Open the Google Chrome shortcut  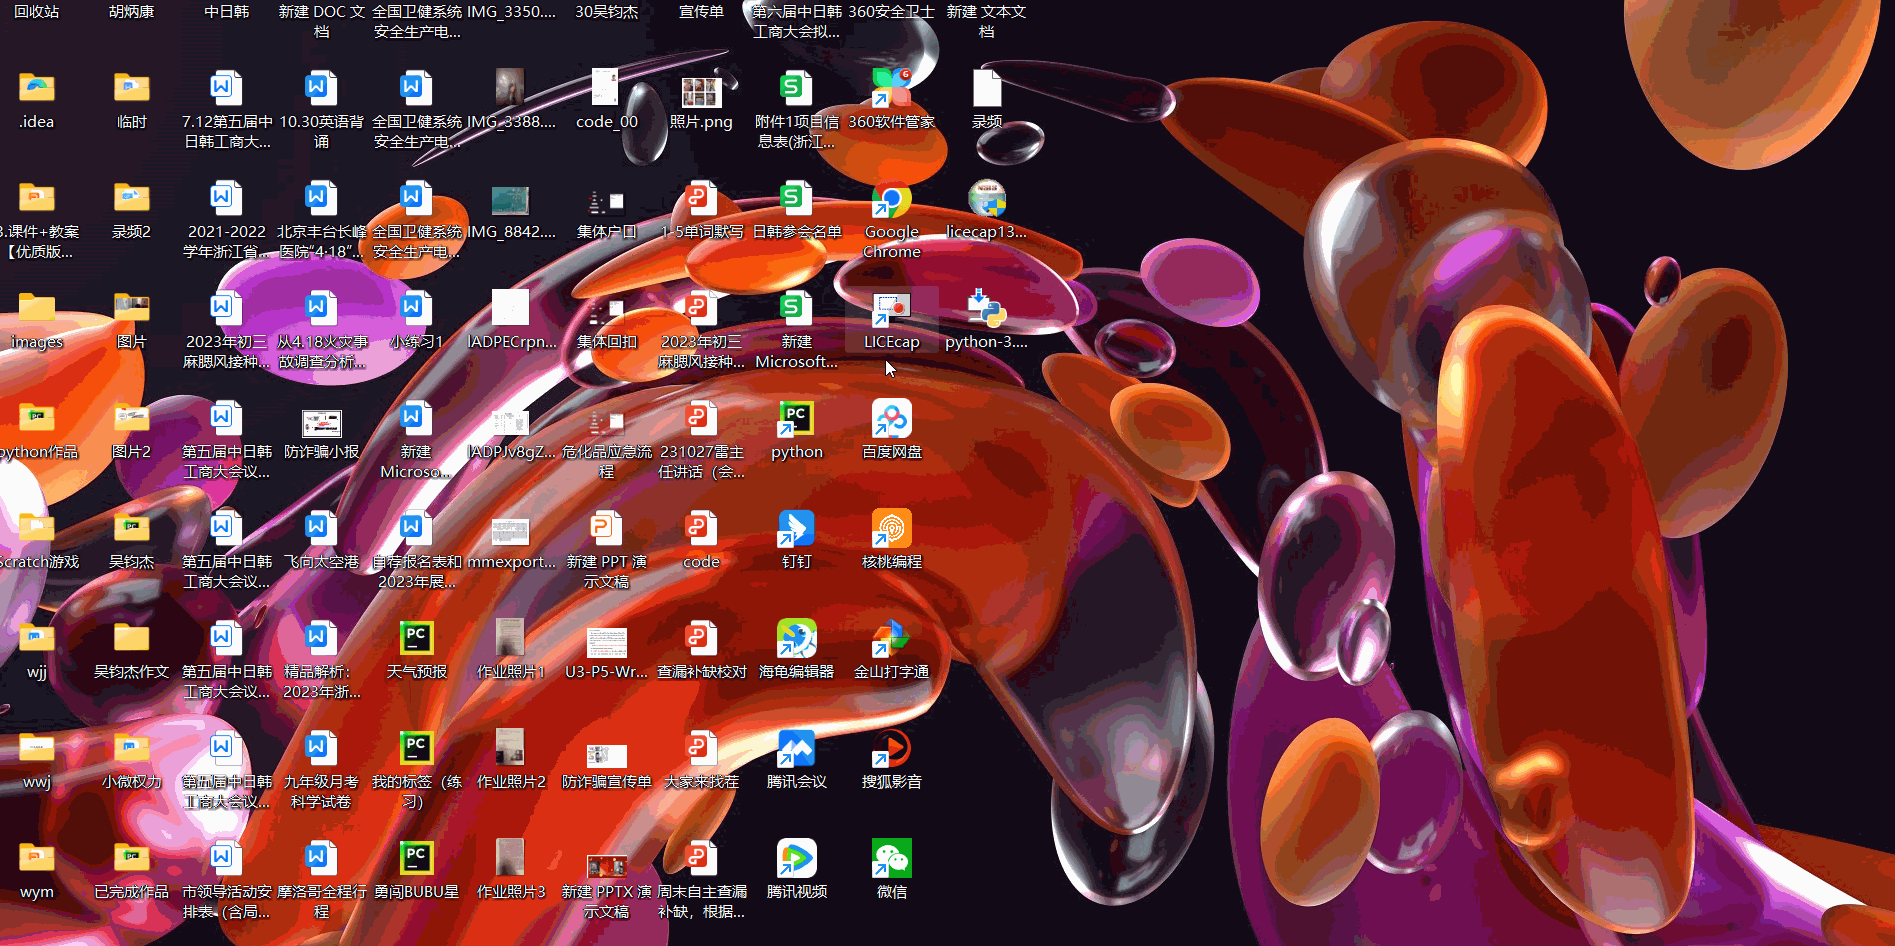tap(891, 200)
